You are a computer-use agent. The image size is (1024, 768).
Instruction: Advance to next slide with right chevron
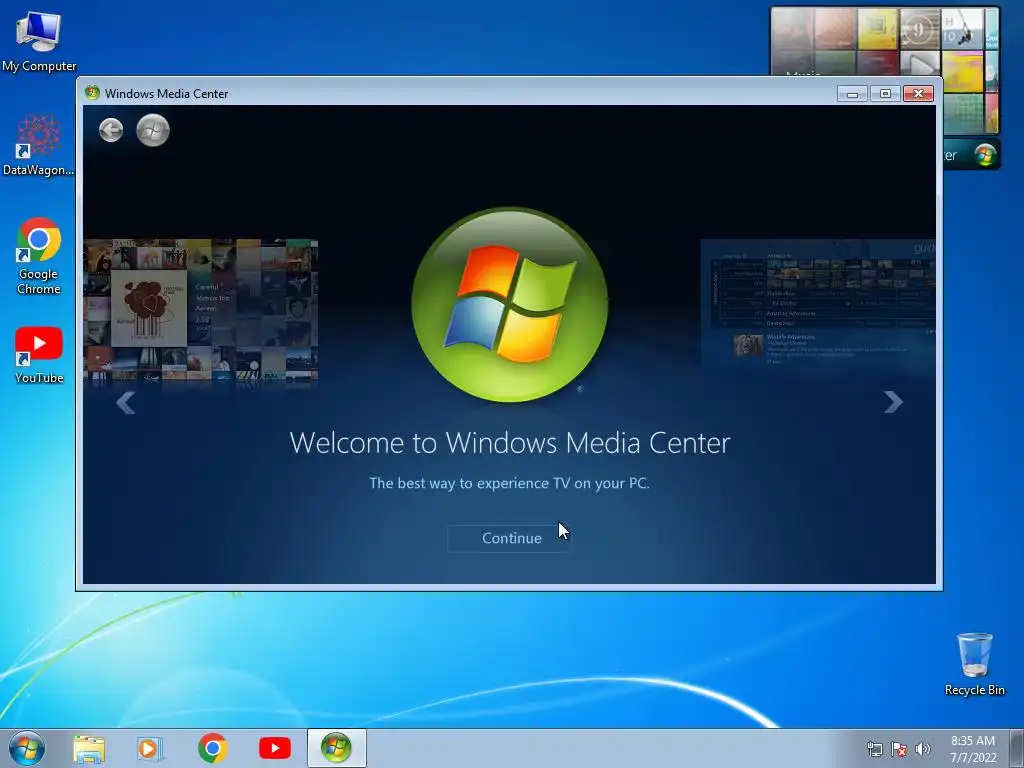click(x=893, y=402)
